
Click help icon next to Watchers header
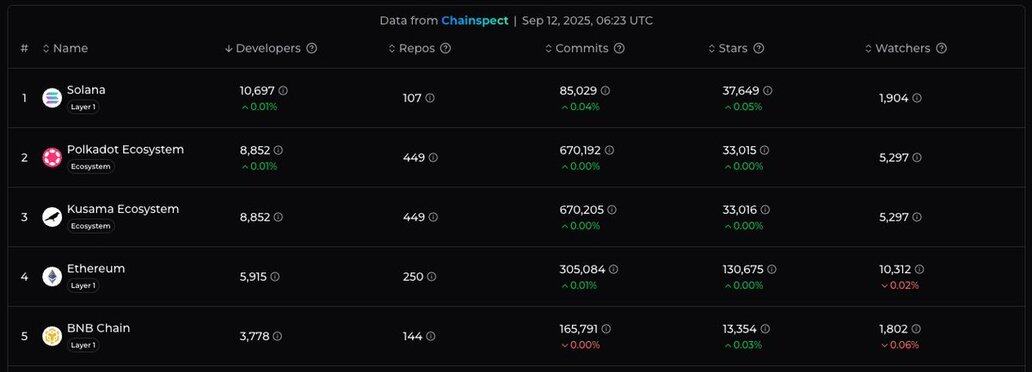[x=941, y=48]
